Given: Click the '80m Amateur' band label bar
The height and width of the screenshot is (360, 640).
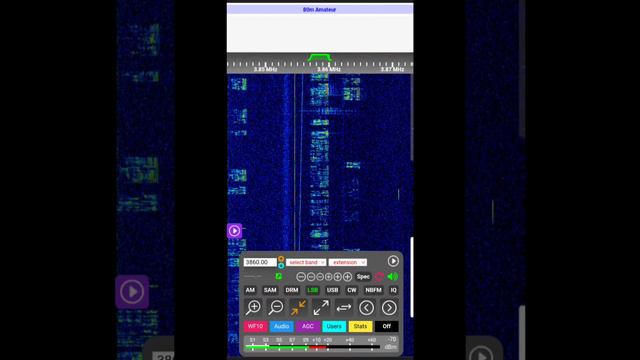Looking at the screenshot, I should (x=320, y=9).
